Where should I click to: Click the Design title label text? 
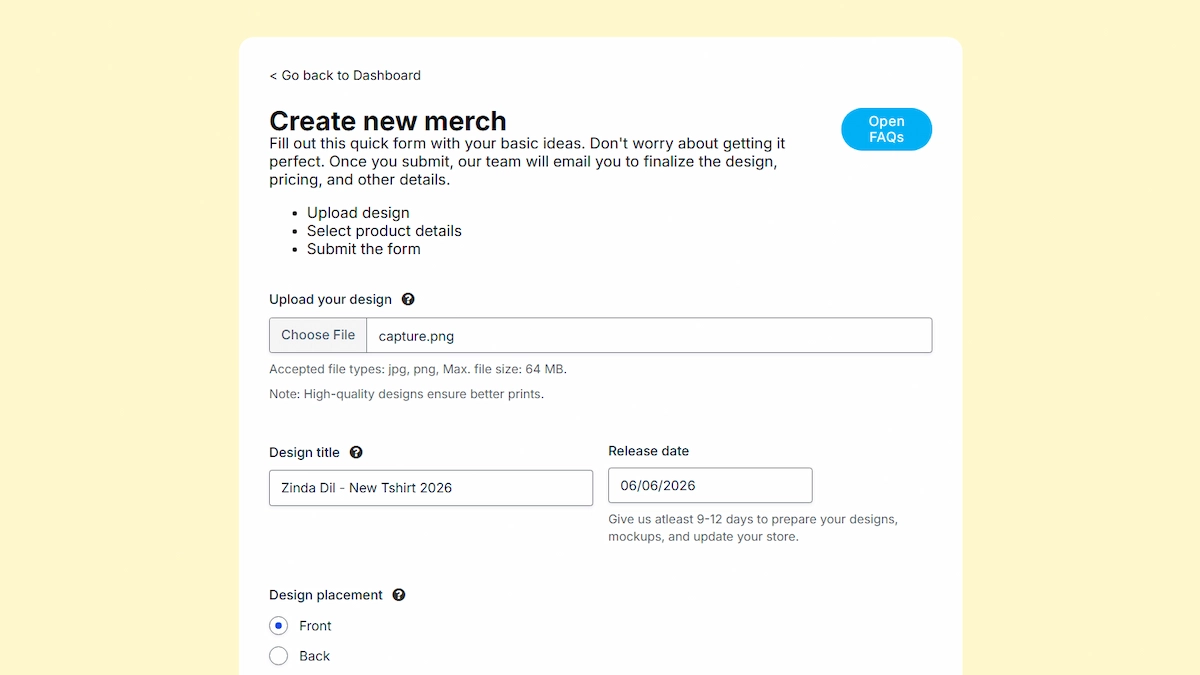[x=304, y=452]
